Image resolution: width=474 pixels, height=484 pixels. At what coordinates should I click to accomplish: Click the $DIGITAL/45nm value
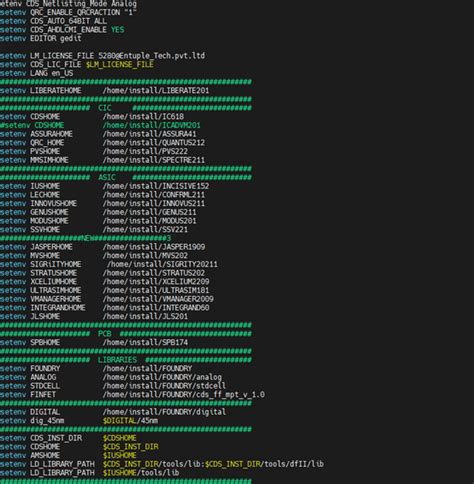tap(131, 420)
